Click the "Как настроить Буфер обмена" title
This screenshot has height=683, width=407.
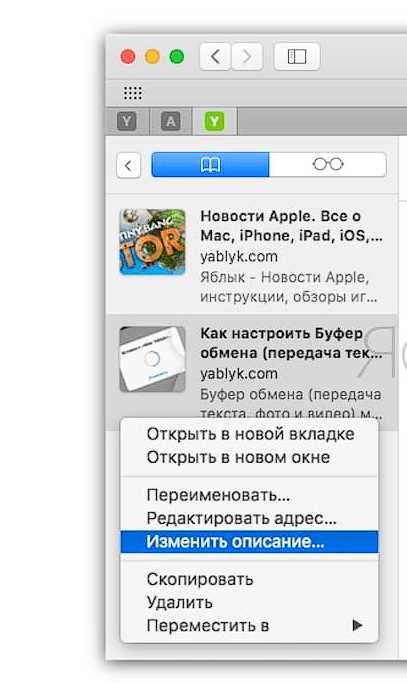click(291, 343)
